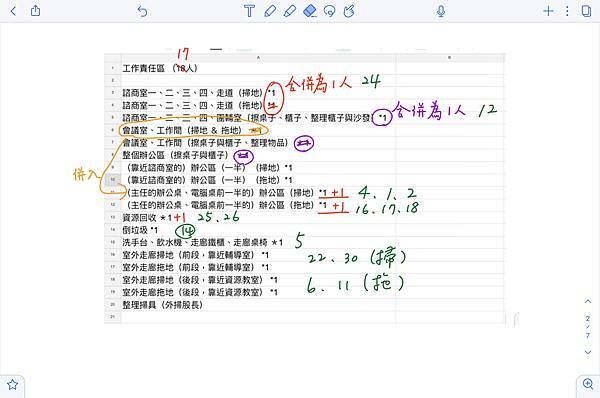Select the Highlighter tool
This screenshot has width=600, height=398.
[x=290, y=11]
